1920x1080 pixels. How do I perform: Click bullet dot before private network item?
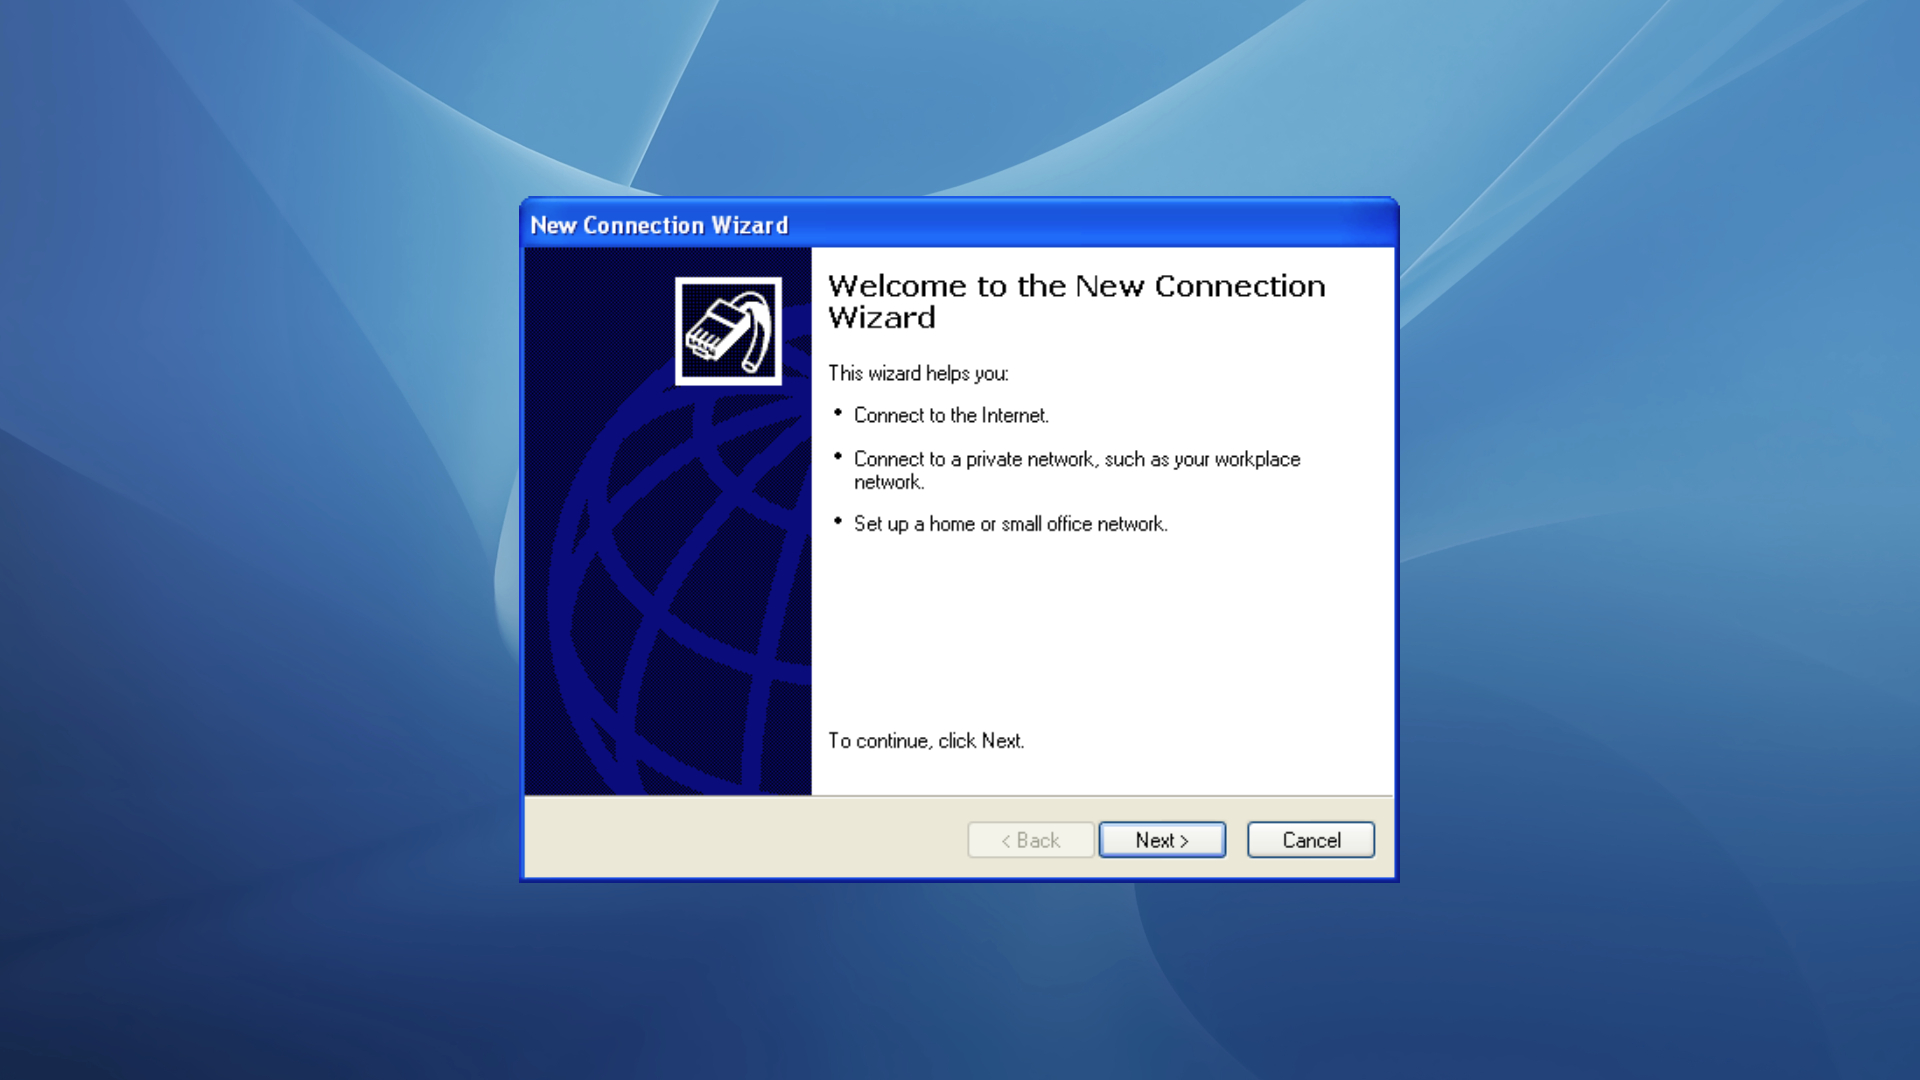click(x=838, y=456)
